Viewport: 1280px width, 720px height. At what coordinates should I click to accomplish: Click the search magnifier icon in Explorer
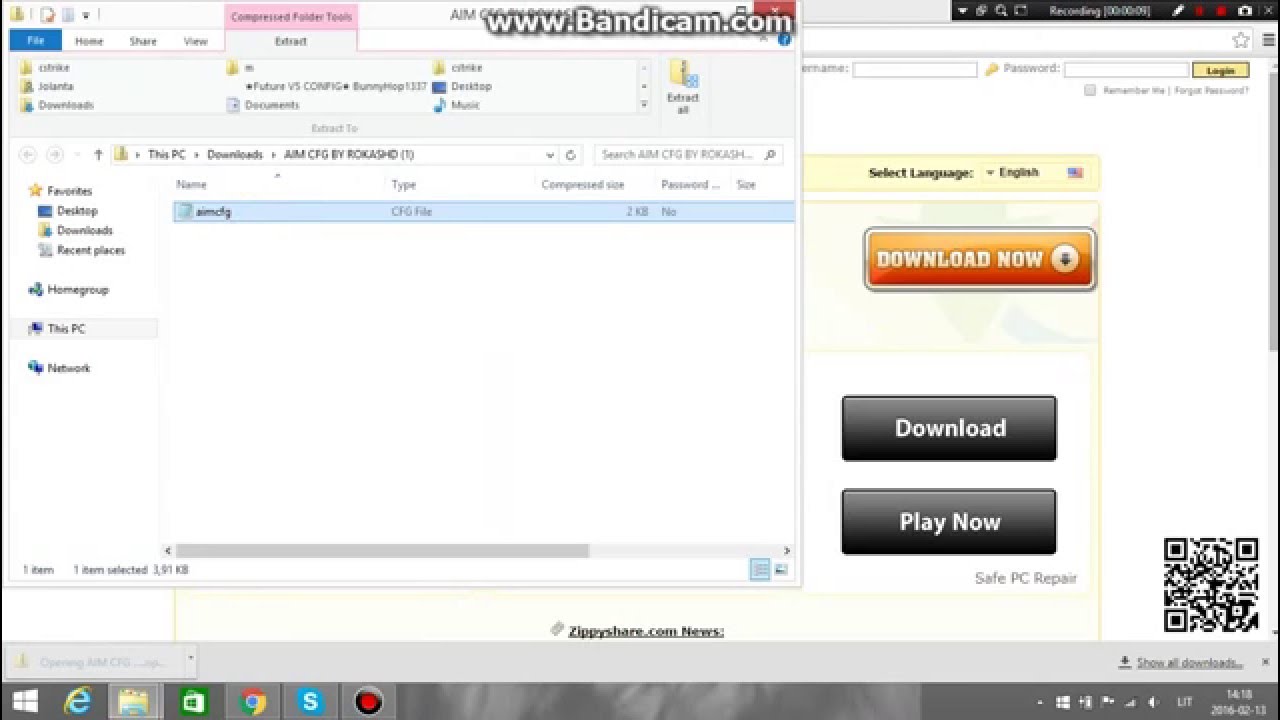769,155
